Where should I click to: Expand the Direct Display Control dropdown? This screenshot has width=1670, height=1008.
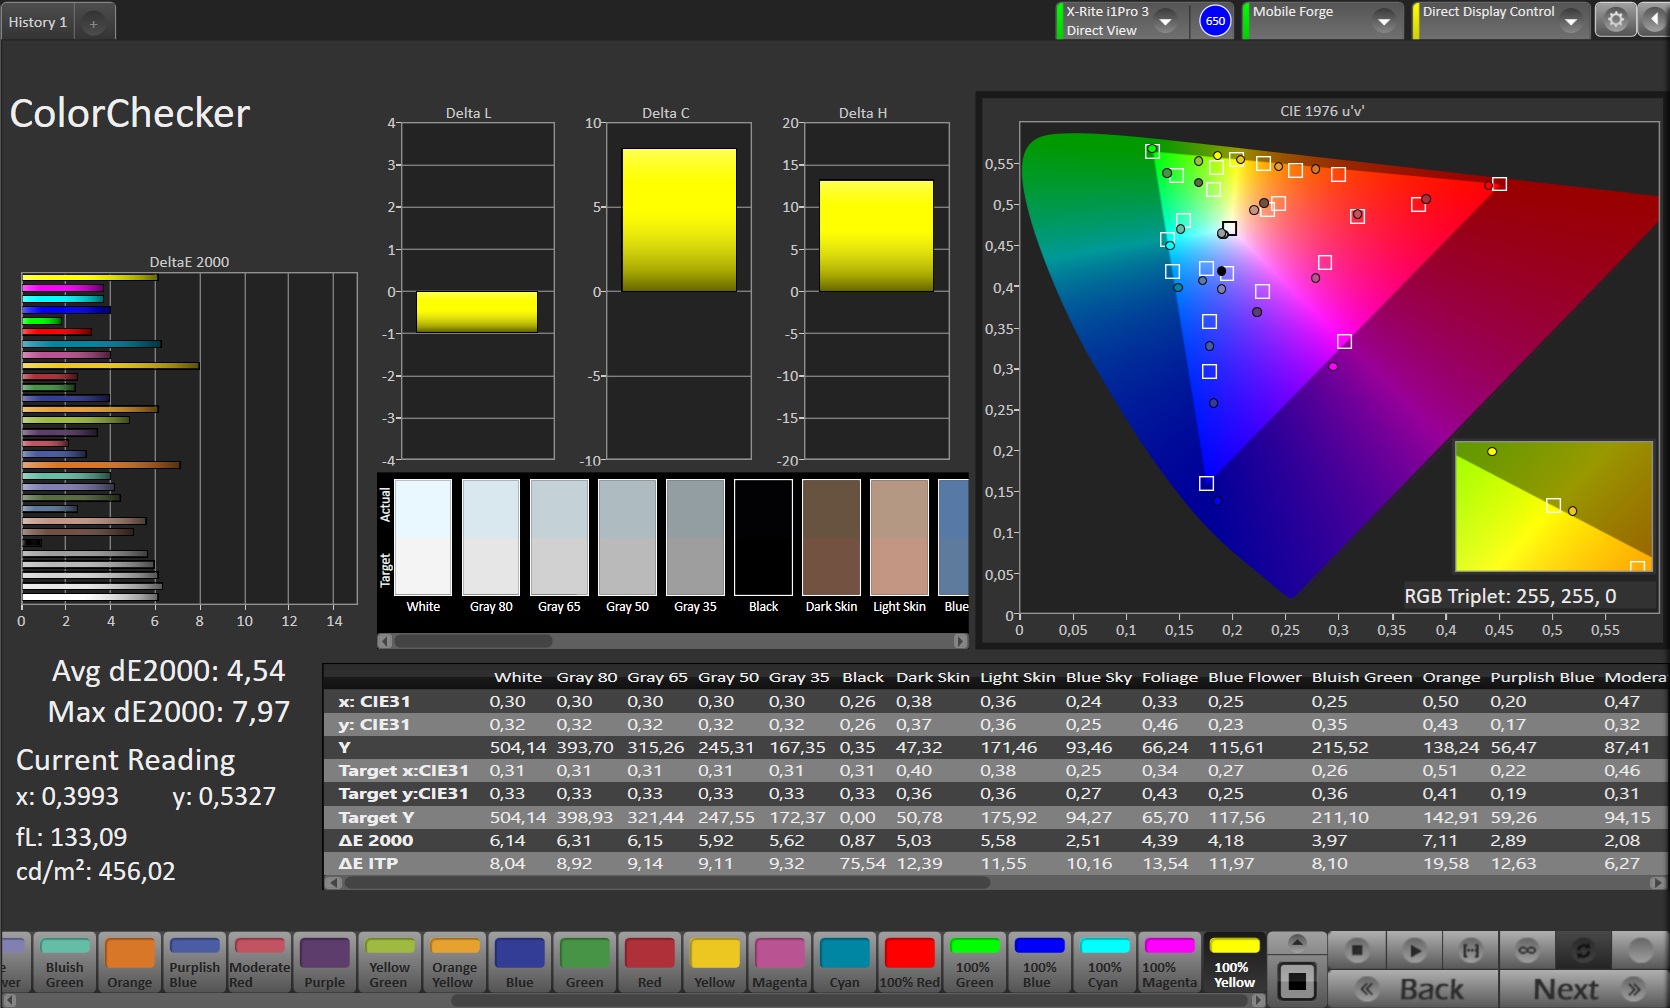pos(1571,21)
